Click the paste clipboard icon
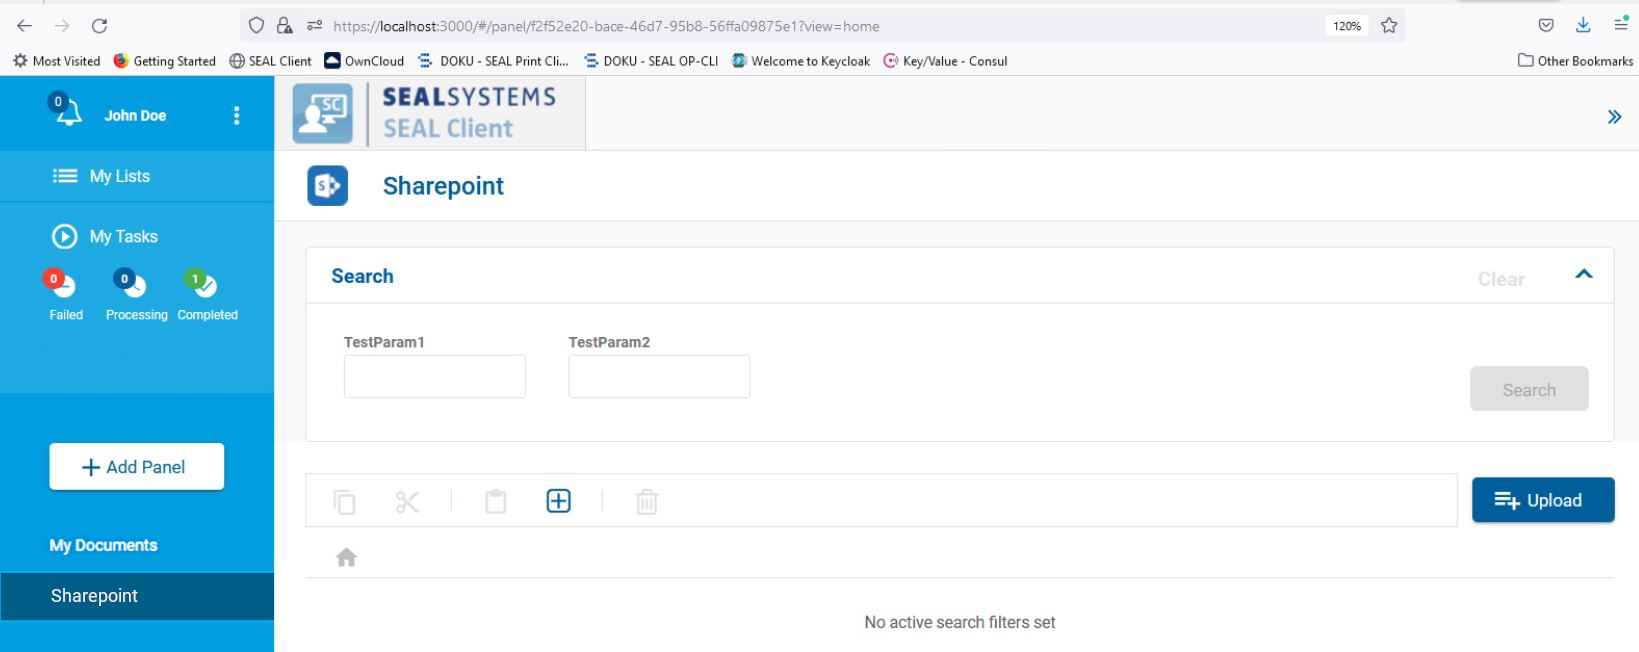 click(496, 502)
